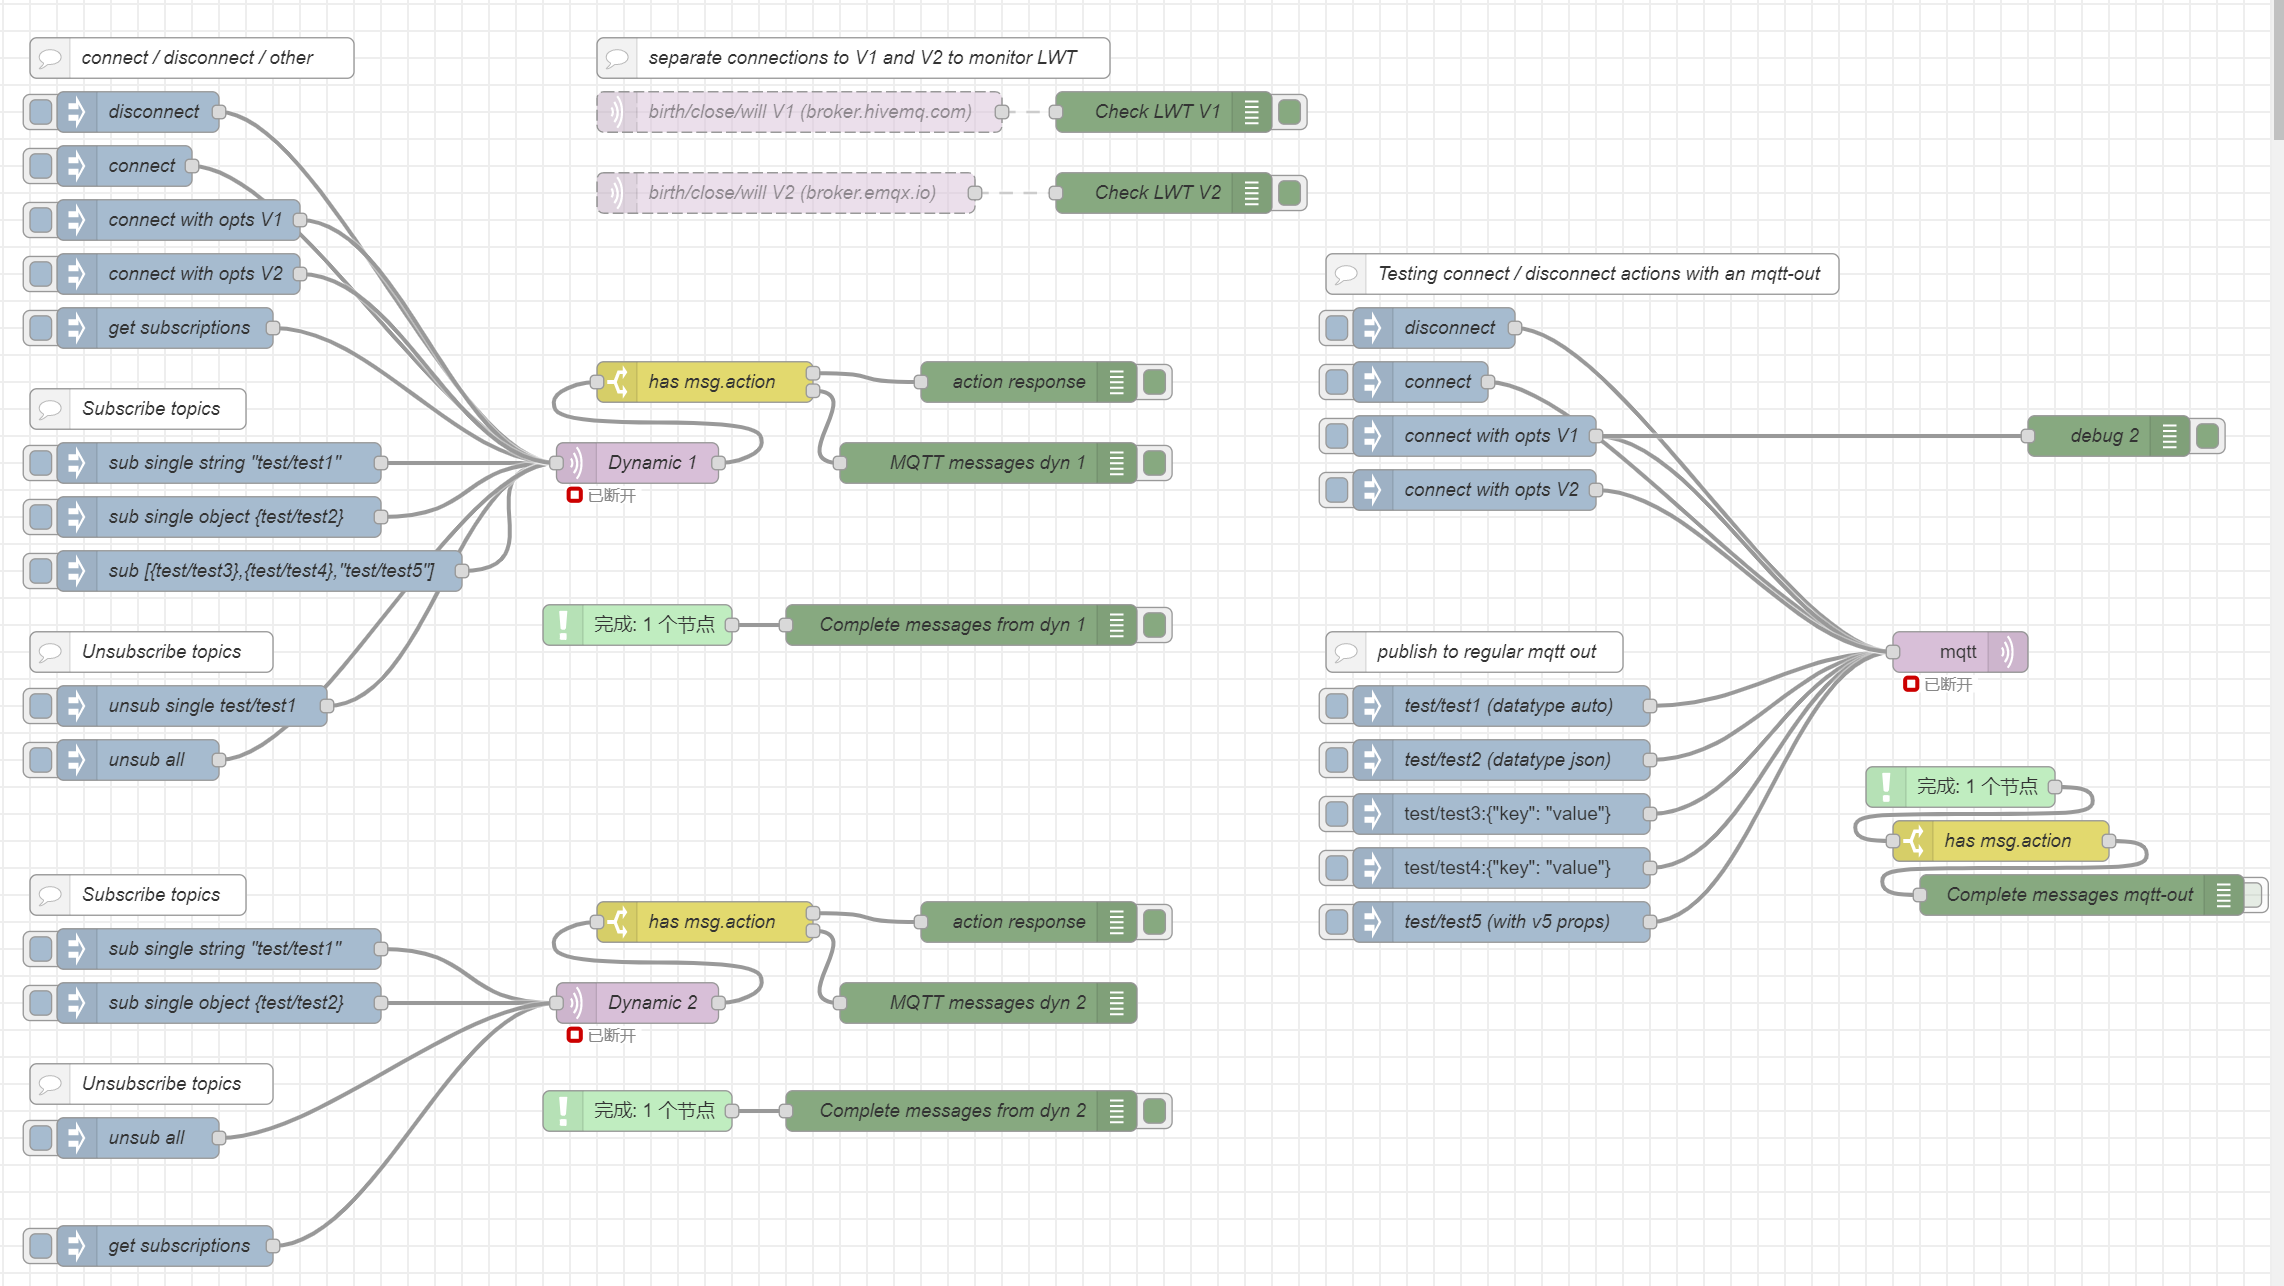
Task: Click the 'Dynamic 1' MQTT node icon
Action: (x=576, y=463)
